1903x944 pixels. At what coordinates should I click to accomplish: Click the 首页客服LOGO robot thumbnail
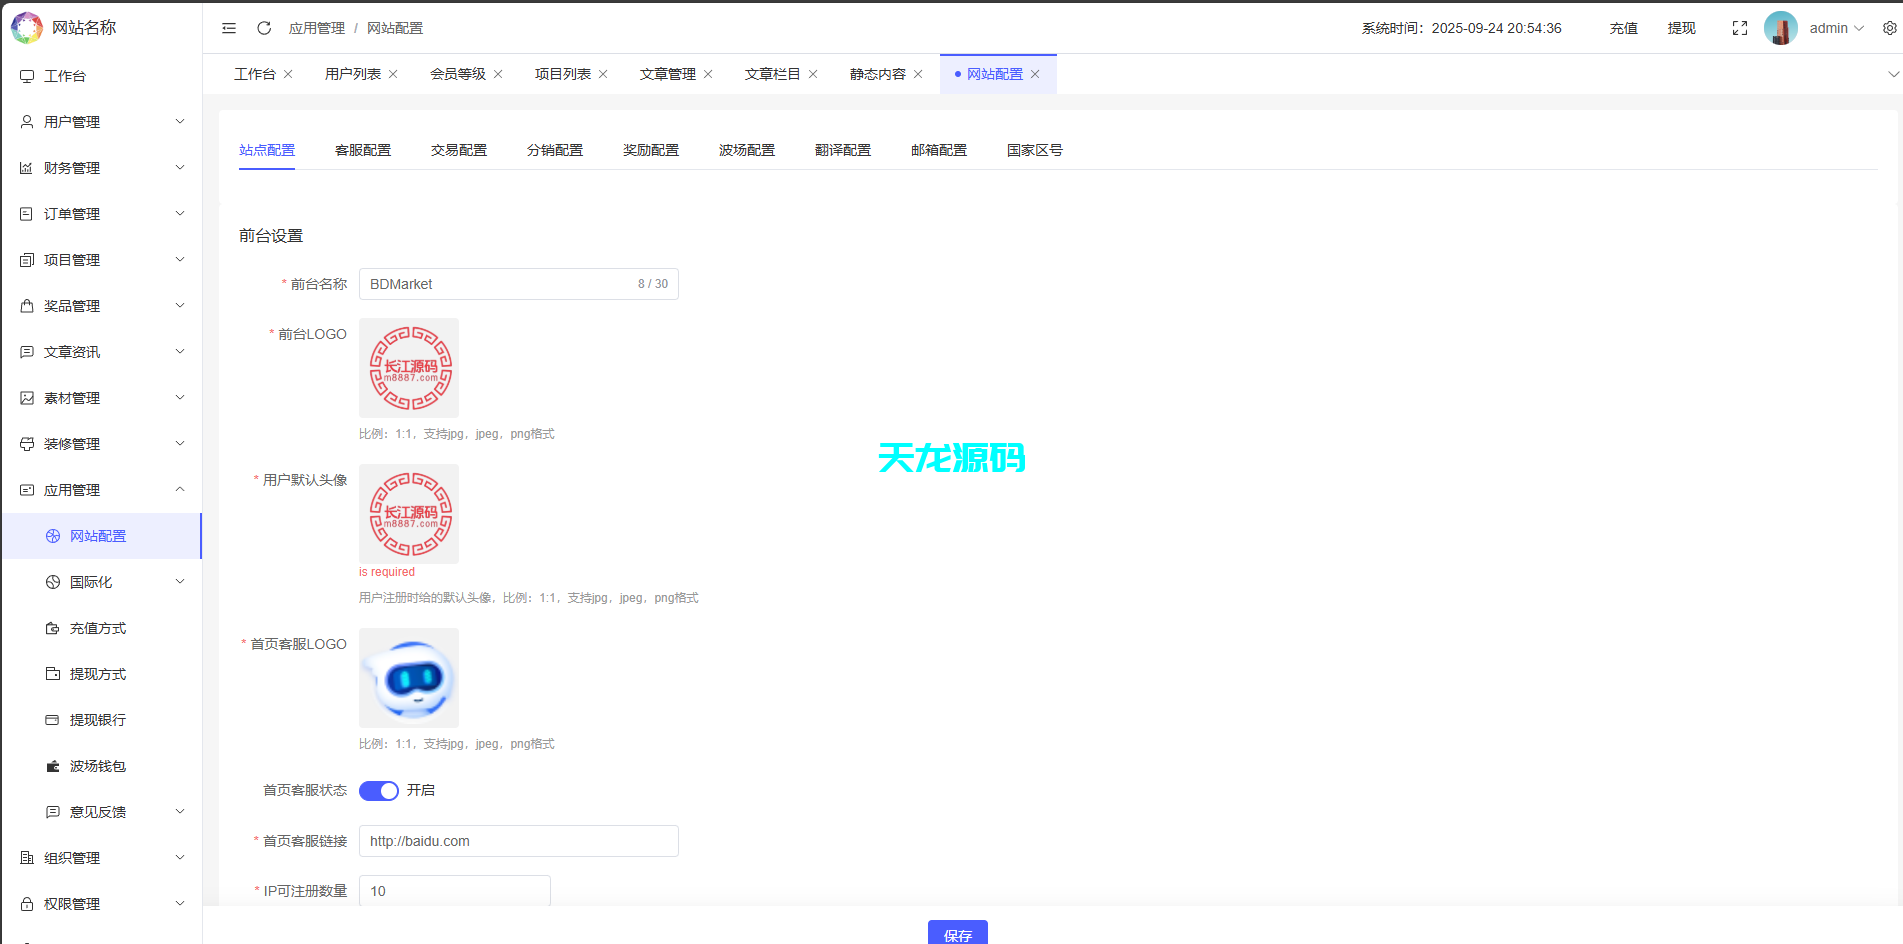click(408, 678)
